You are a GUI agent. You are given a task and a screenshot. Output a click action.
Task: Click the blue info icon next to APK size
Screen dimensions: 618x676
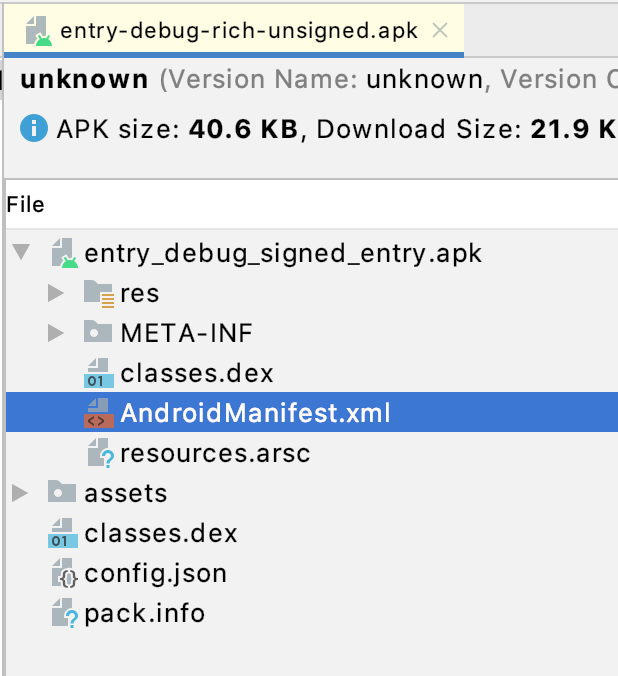coord(34,128)
